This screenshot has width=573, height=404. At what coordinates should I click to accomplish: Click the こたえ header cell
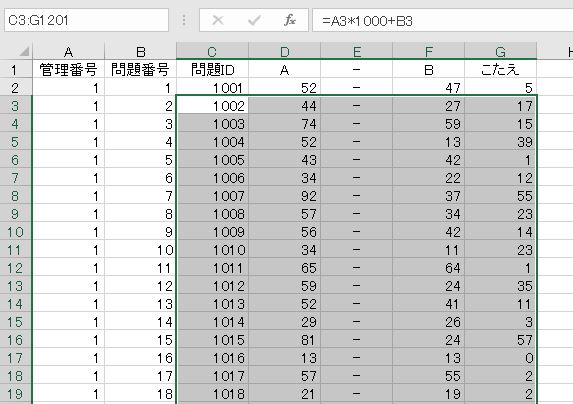click(500, 69)
